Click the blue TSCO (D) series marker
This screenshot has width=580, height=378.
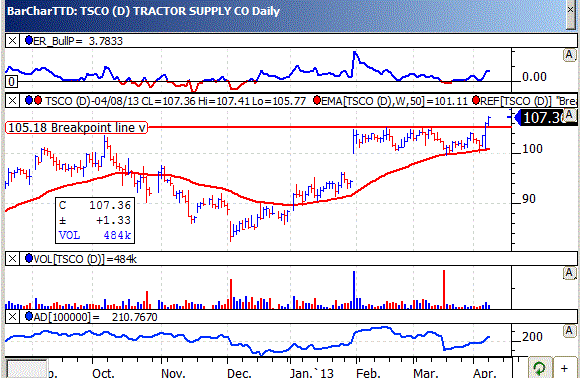[x=29, y=100]
